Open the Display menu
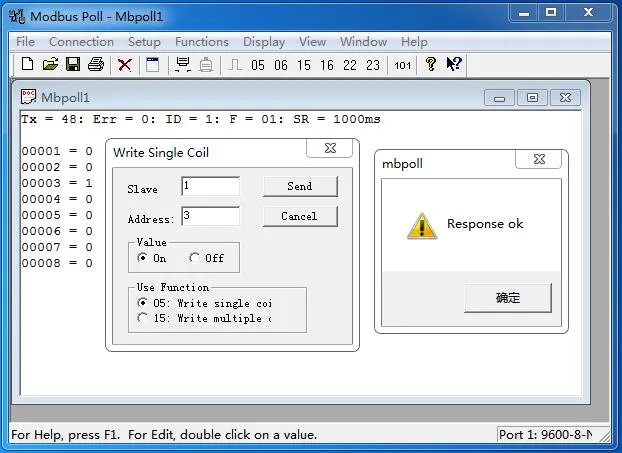Viewport: 622px width, 453px height. coord(264,42)
